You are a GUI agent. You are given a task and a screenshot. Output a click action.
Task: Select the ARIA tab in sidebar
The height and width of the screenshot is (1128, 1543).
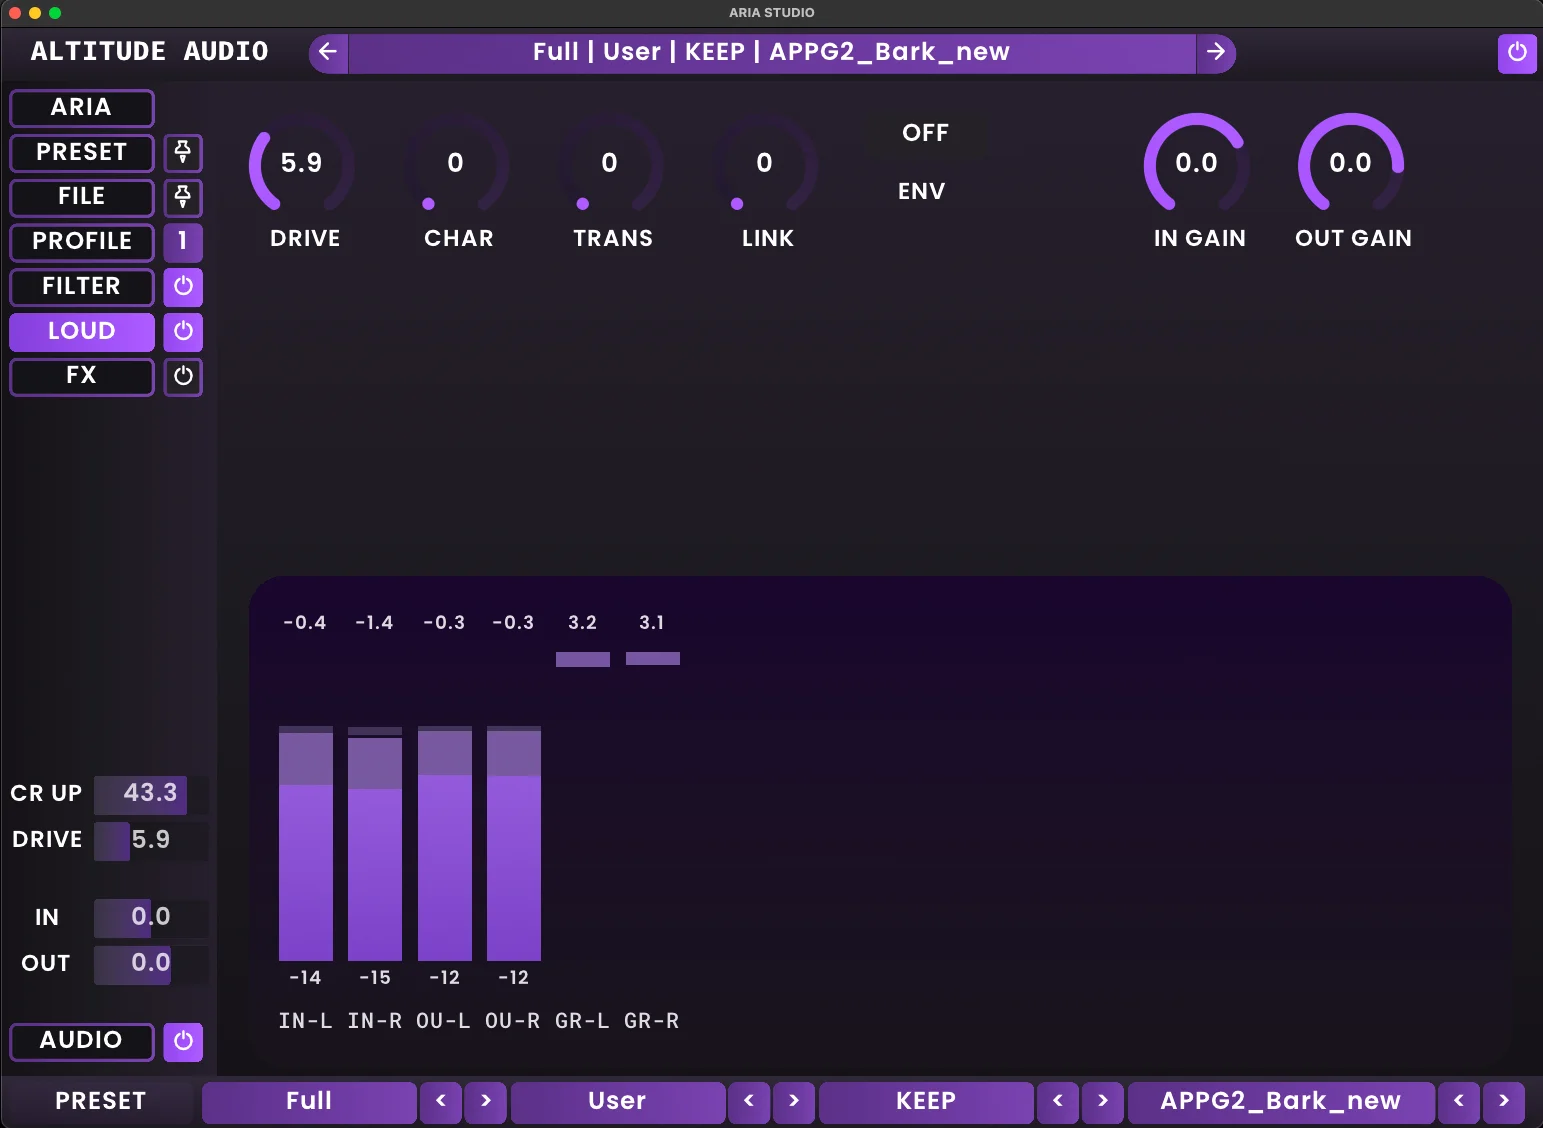click(x=81, y=107)
